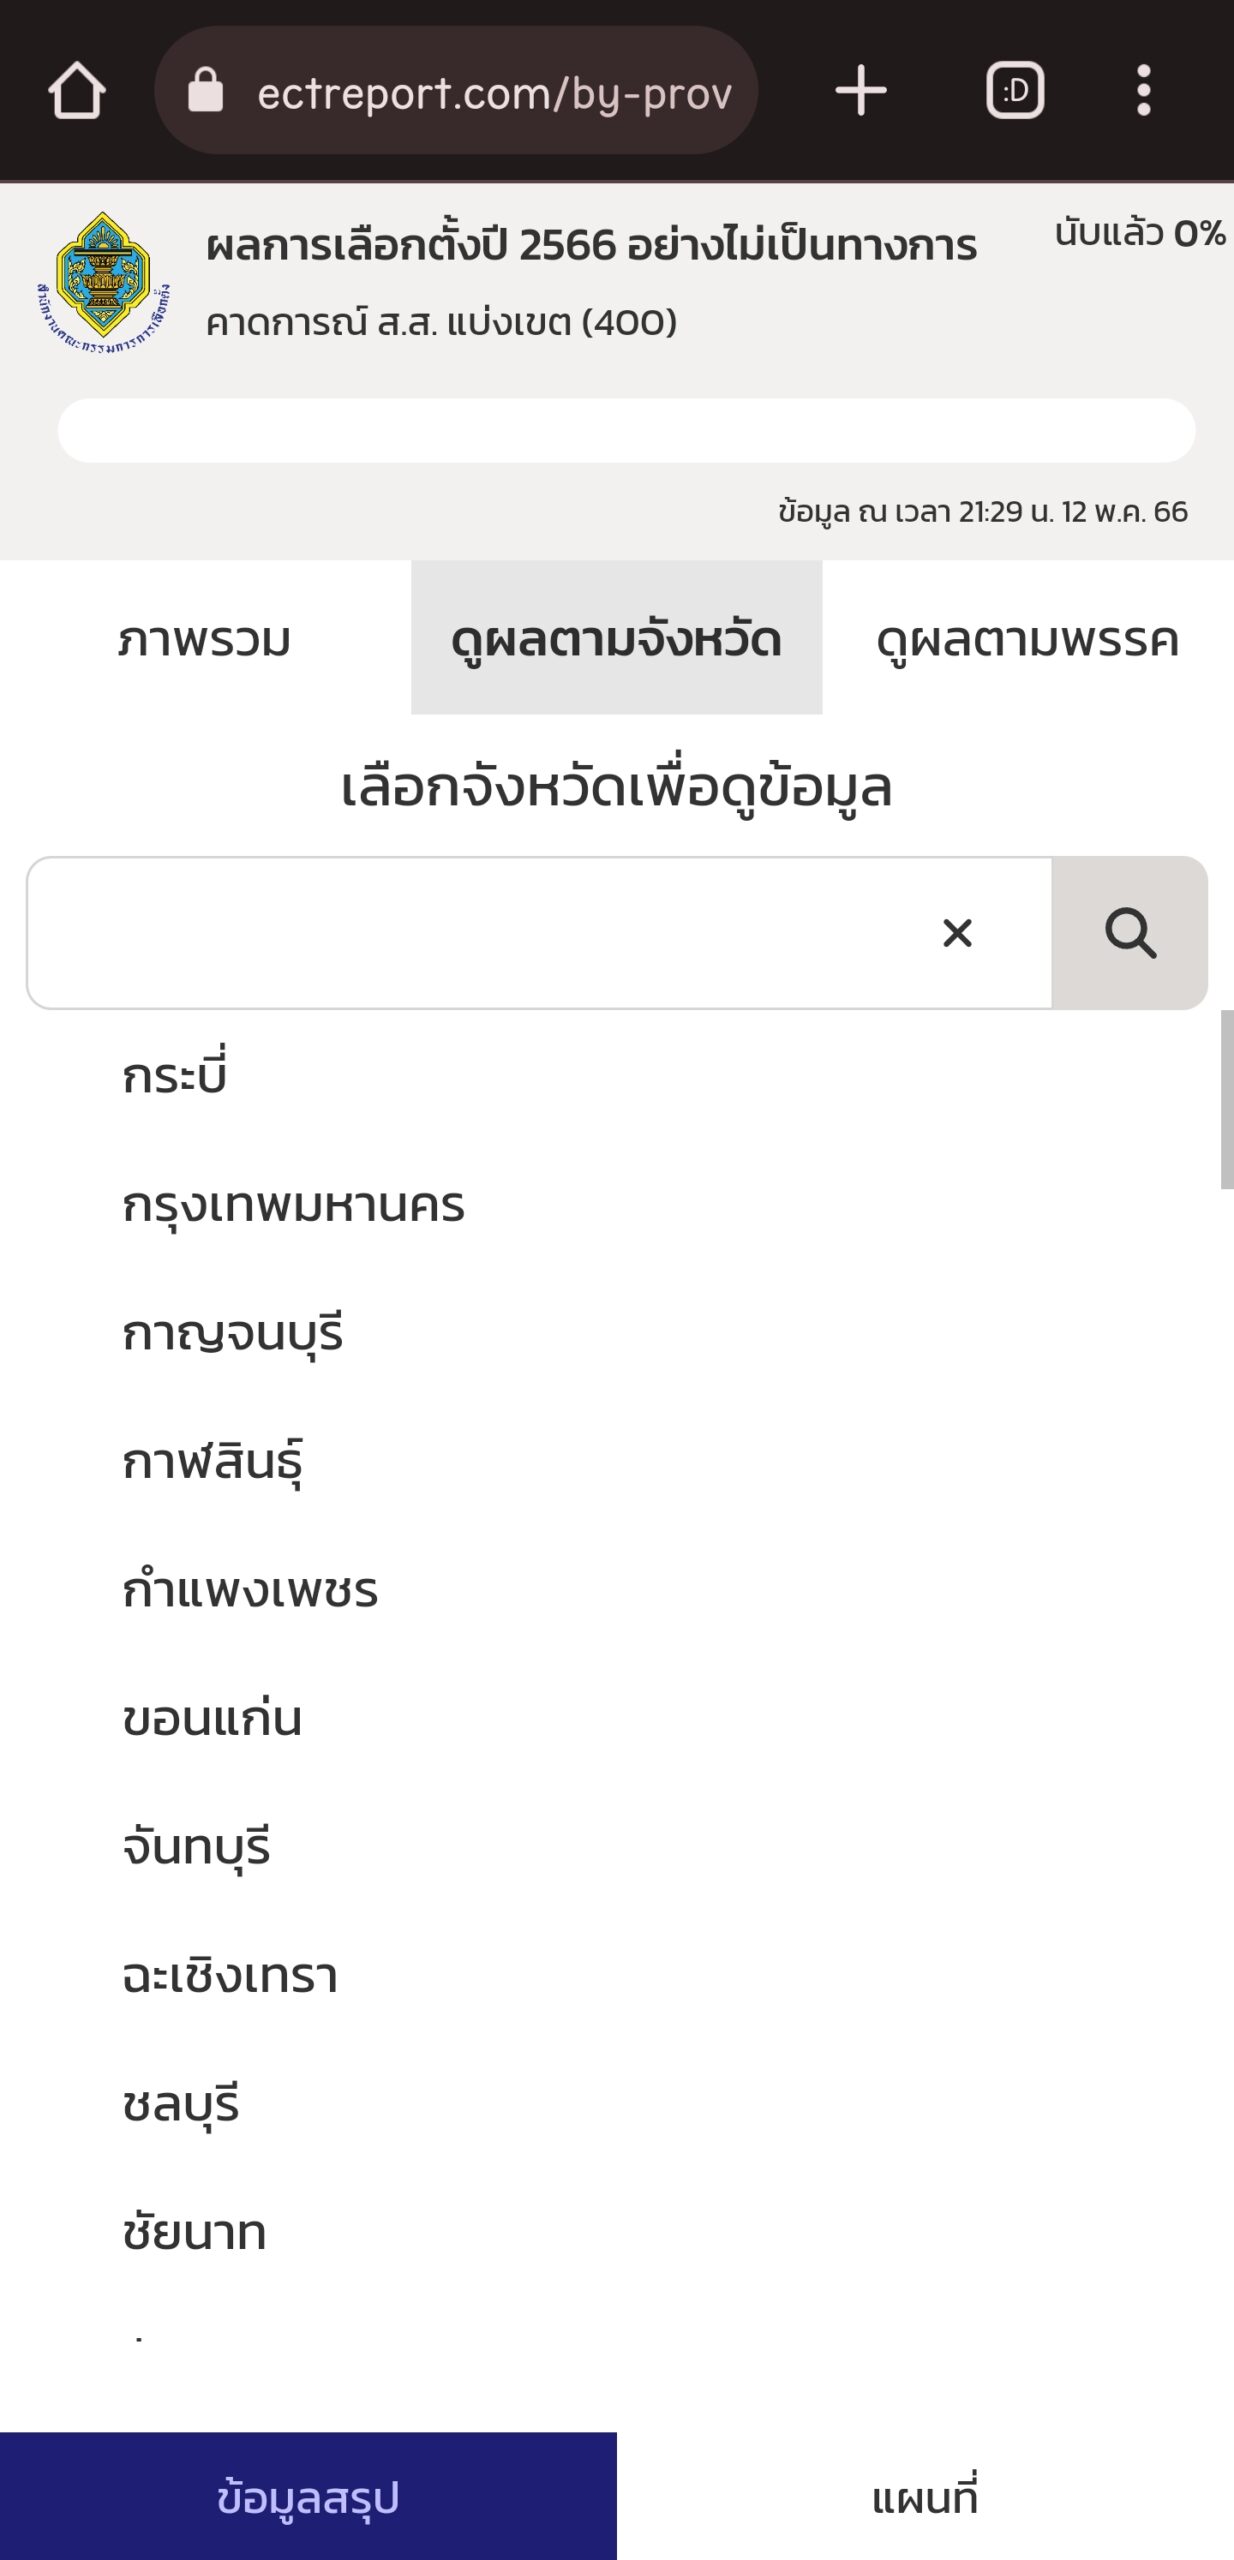Select กรุงเทพมหานคร from the province list
Image resolution: width=1234 pixels, height=2560 pixels.
tap(294, 1205)
